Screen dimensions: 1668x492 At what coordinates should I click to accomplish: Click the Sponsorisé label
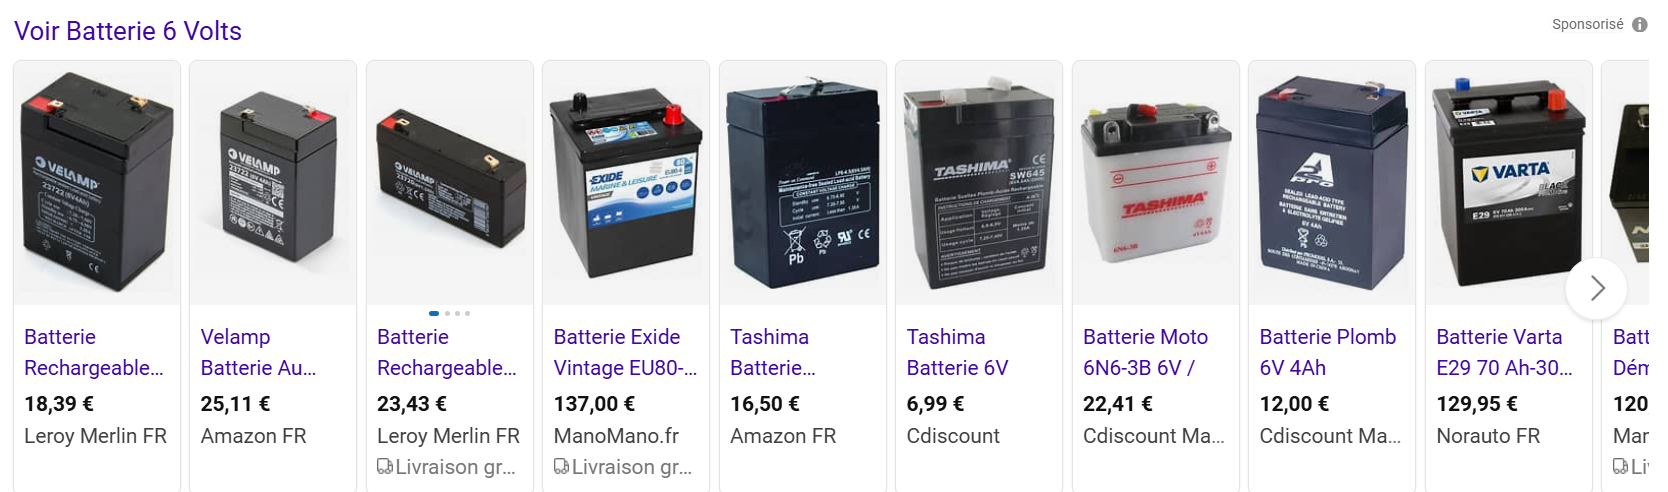coord(1587,24)
